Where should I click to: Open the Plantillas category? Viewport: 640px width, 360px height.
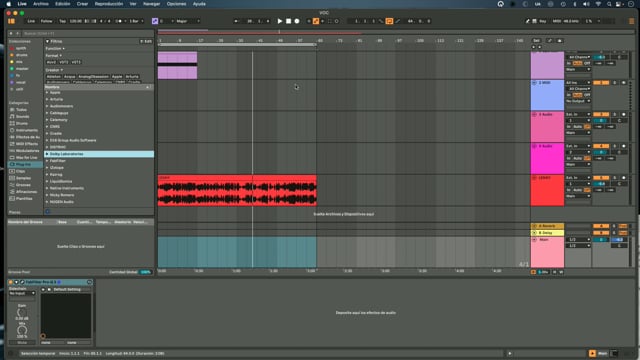[x=24, y=198]
